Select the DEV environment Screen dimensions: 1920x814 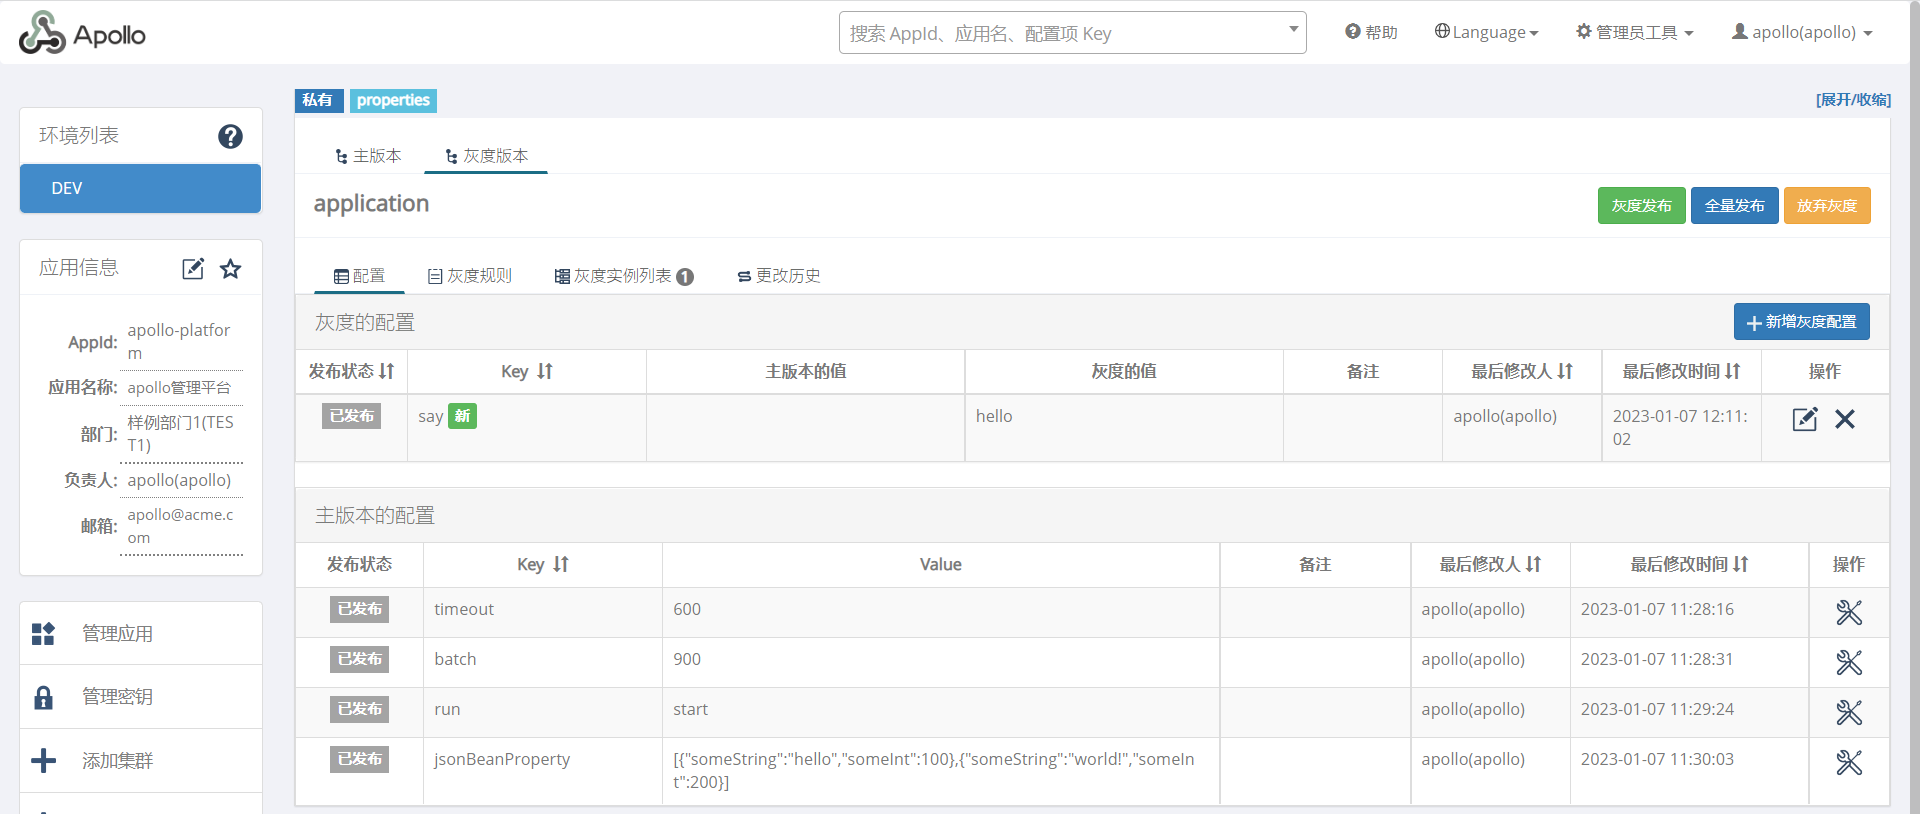[x=140, y=188]
